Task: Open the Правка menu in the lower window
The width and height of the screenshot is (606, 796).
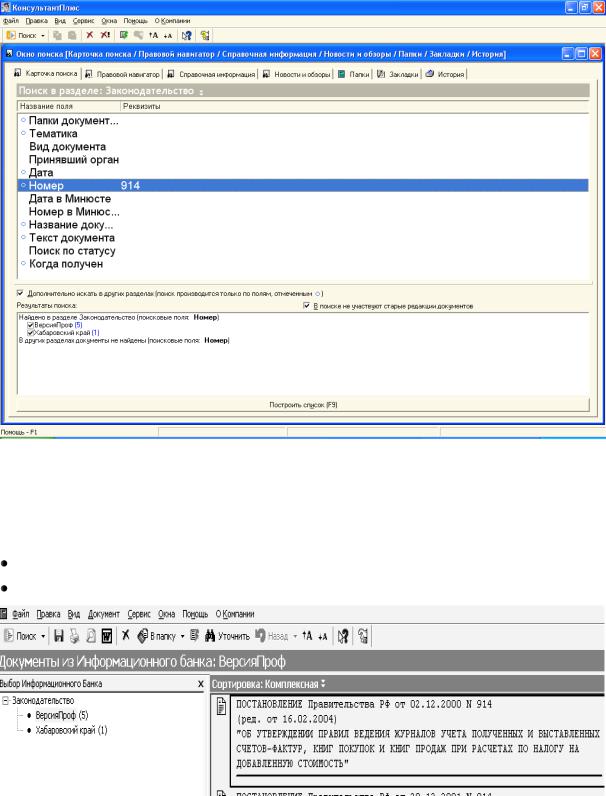Action: pos(48,614)
